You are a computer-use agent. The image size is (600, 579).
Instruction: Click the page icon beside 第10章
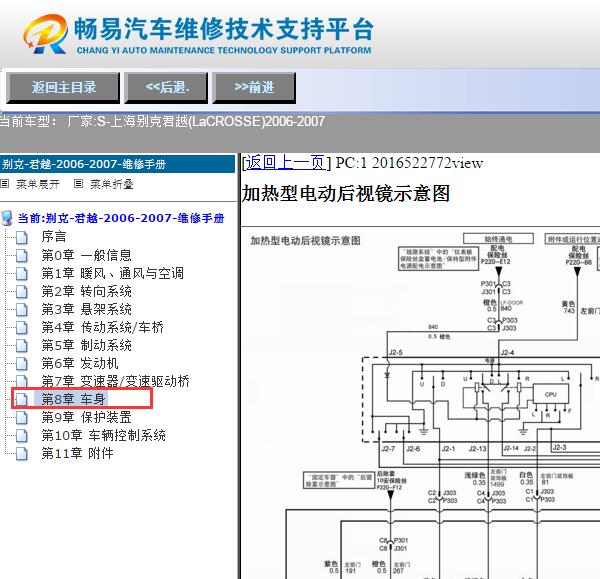click(21, 435)
